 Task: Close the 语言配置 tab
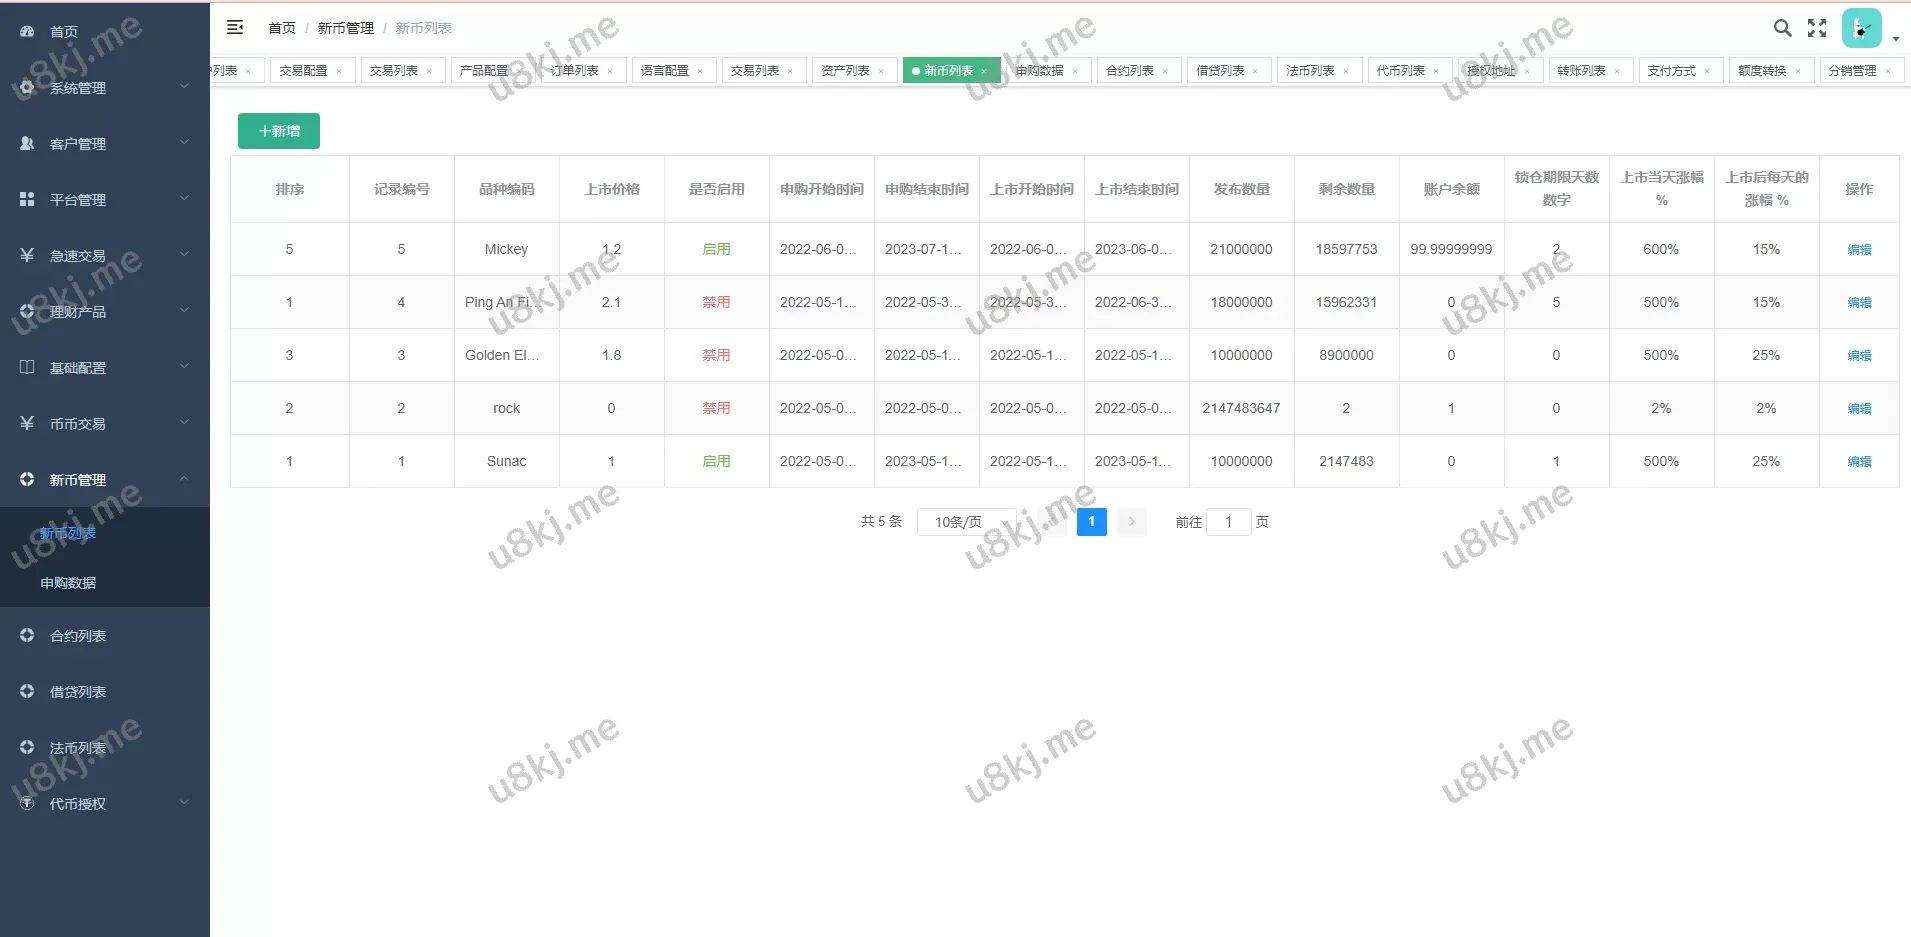click(x=700, y=71)
